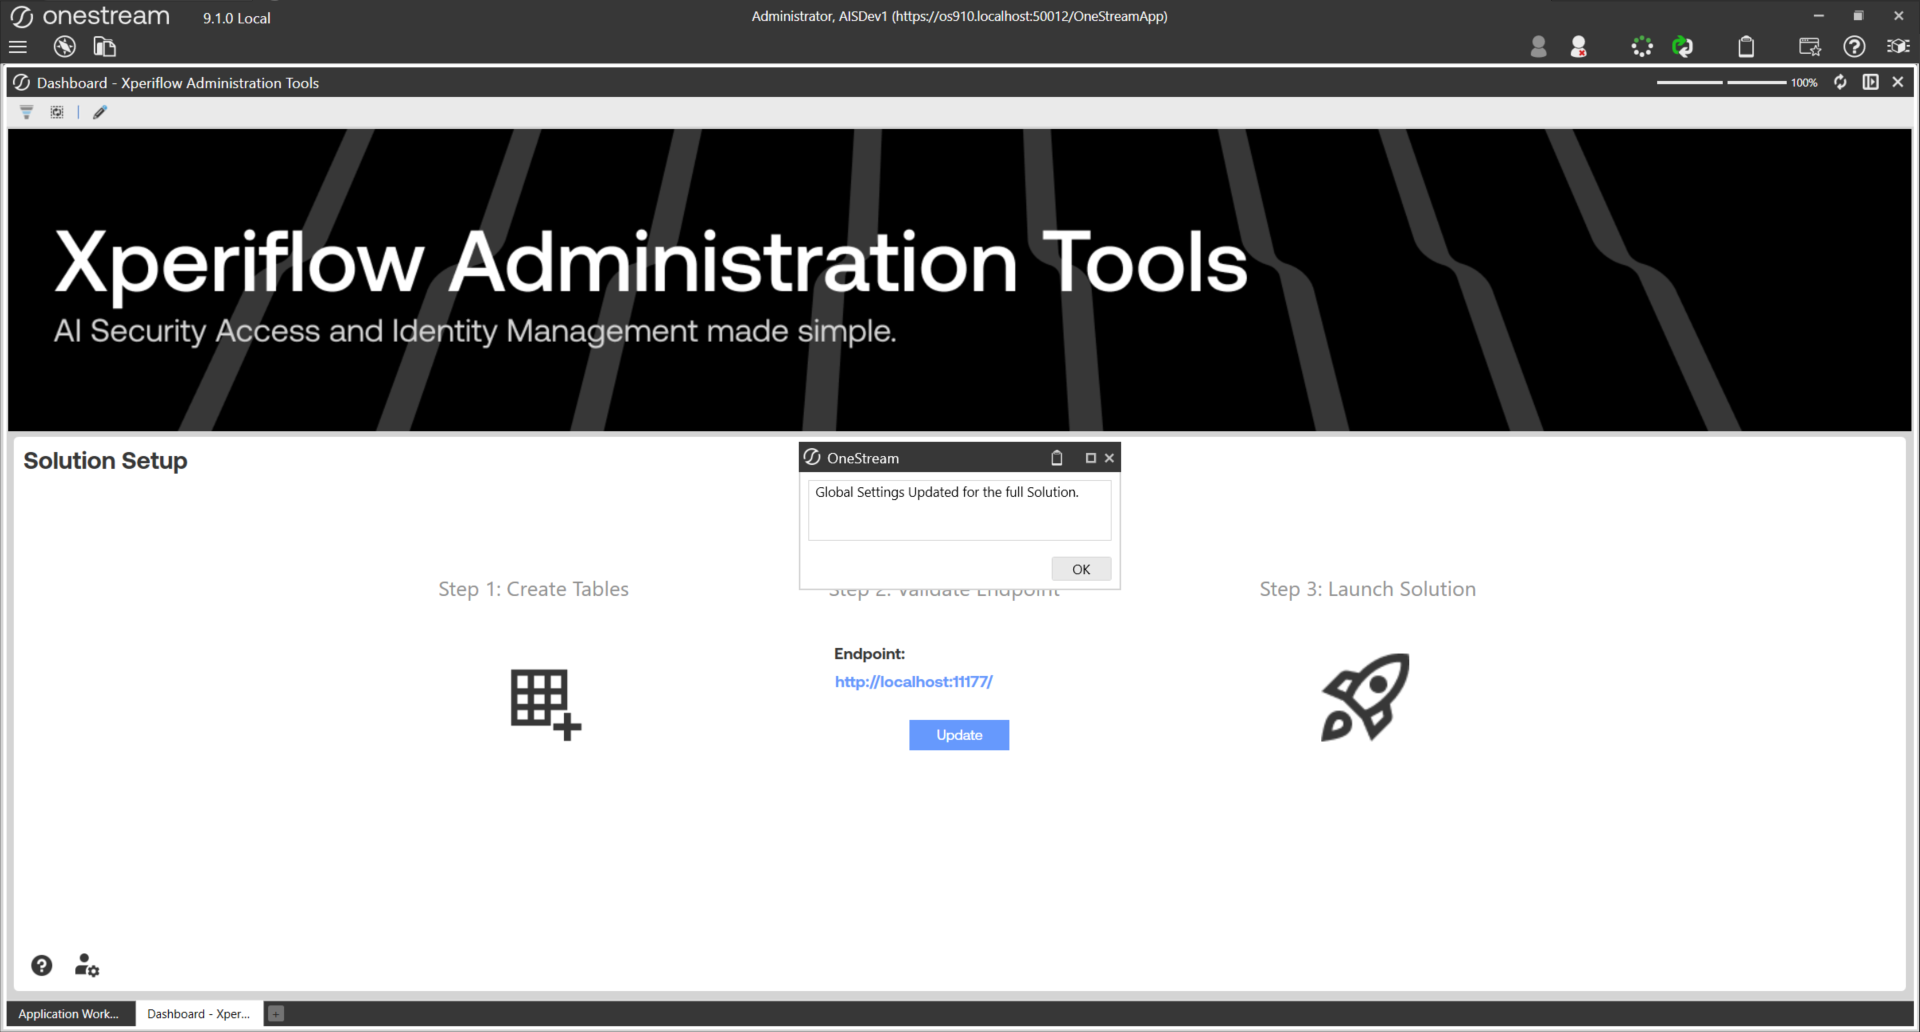
Task: Open the top toolbar Help icon
Action: pos(1854,47)
